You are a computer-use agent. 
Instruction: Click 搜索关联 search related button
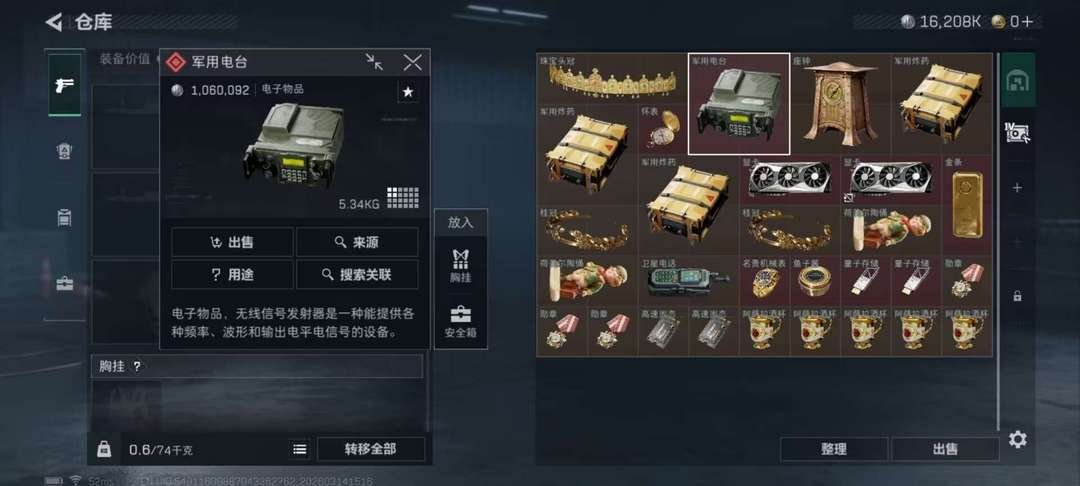pyautogui.click(x=357, y=275)
